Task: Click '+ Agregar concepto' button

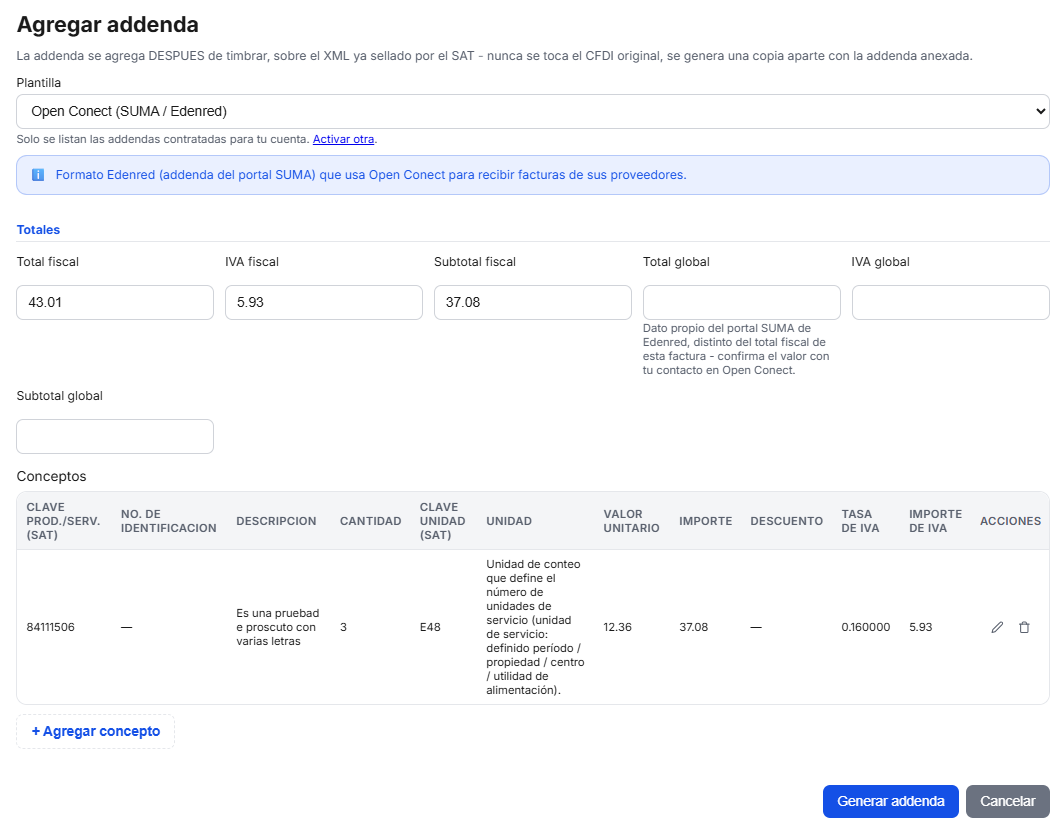Action: click(x=95, y=731)
